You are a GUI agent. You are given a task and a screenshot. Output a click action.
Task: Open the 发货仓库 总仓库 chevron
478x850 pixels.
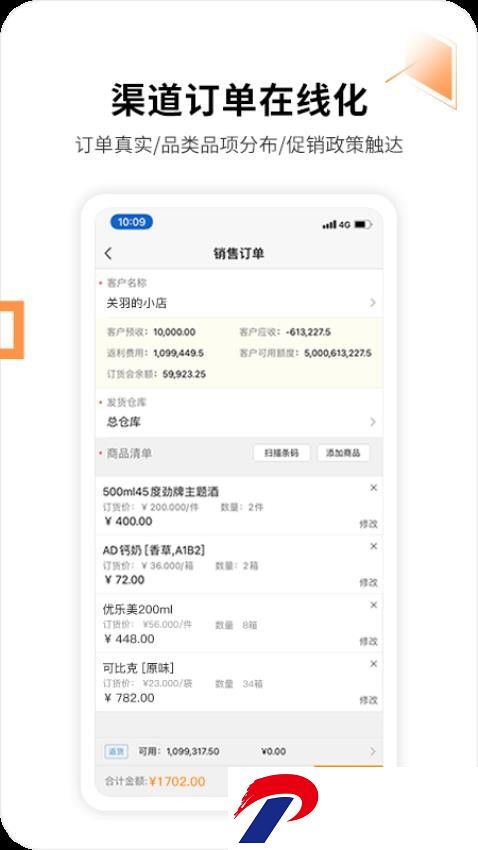pos(372,422)
